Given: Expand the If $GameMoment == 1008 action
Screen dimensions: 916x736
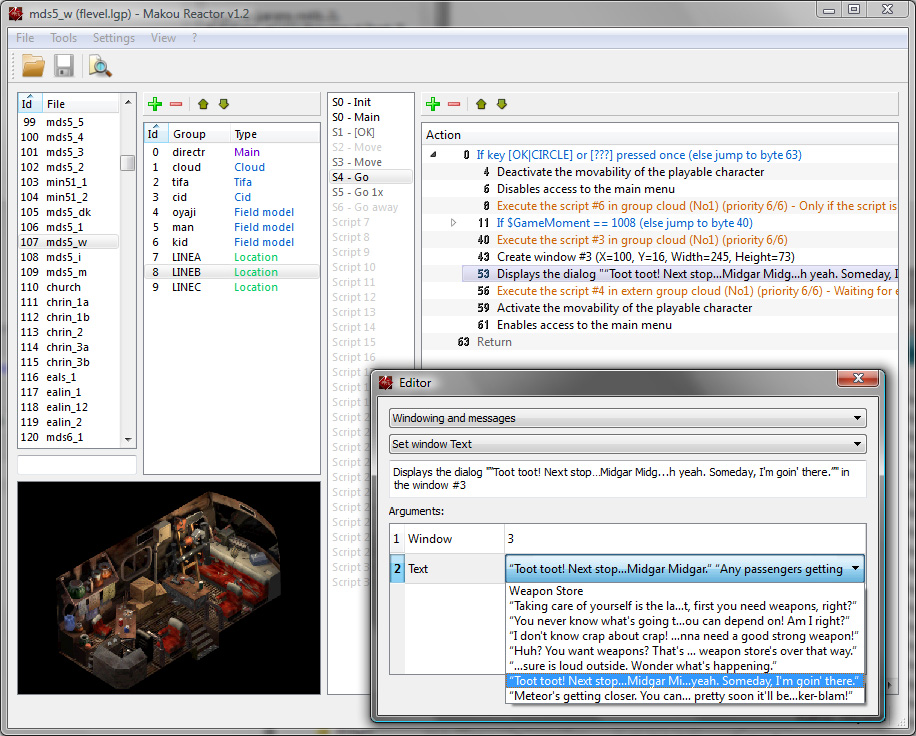Looking at the screenshot, I should (453, 223).
